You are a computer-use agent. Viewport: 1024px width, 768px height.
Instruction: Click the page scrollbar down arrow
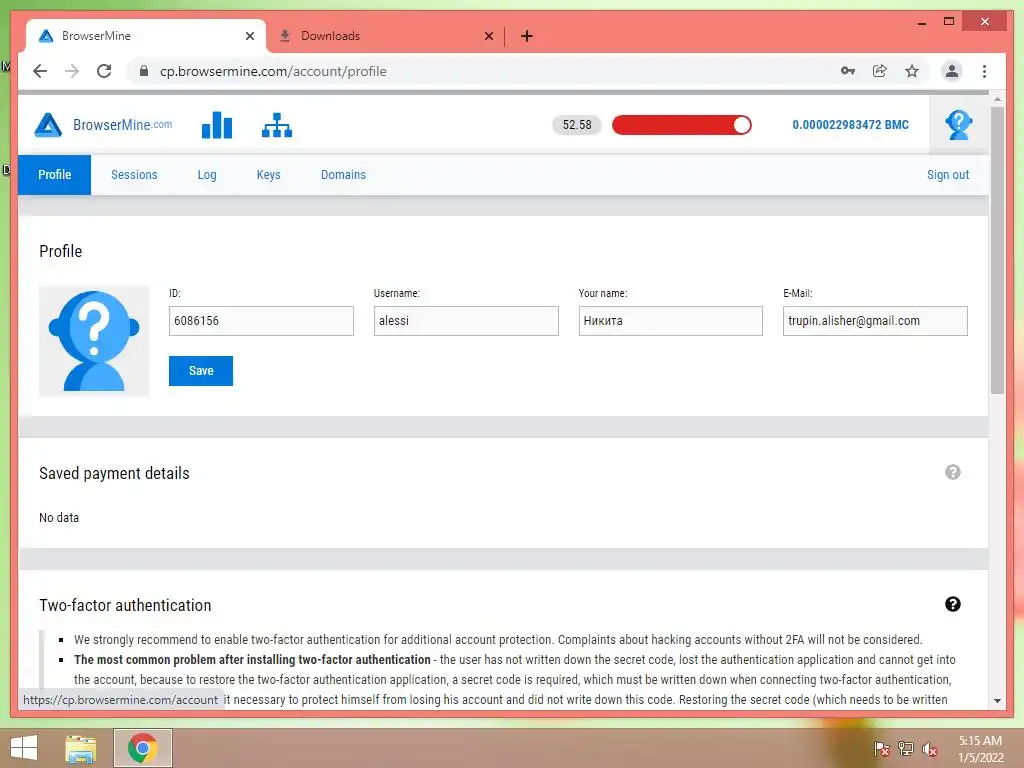(x=997, y=701)
